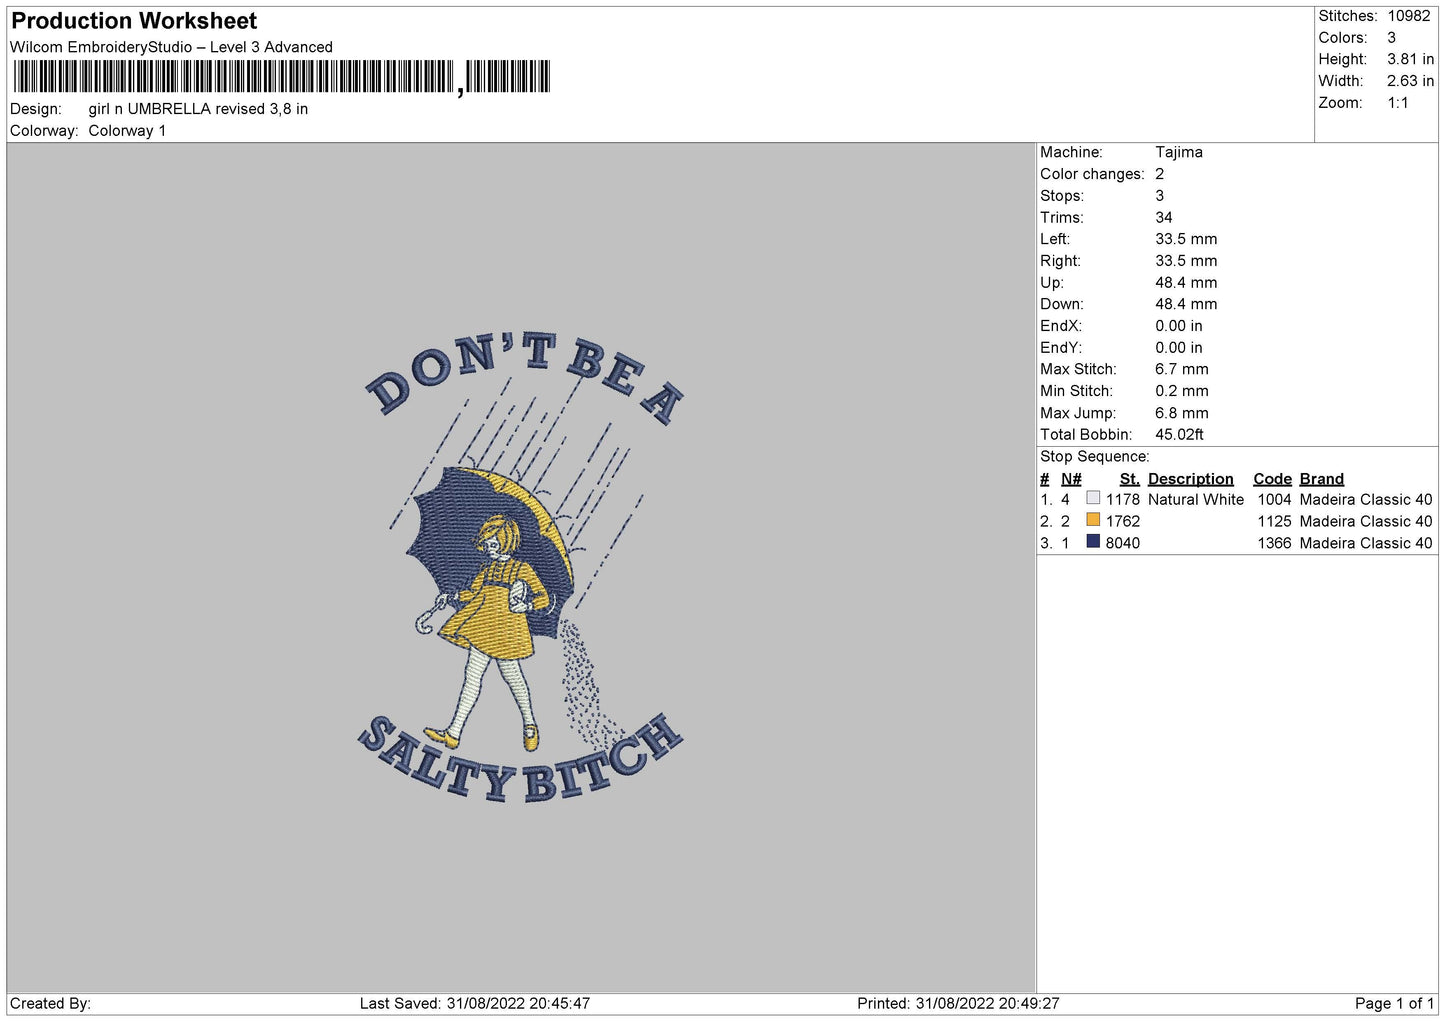Click the Brand column header
This screenshot has height=1021, width=1445.
[1321, 479]
